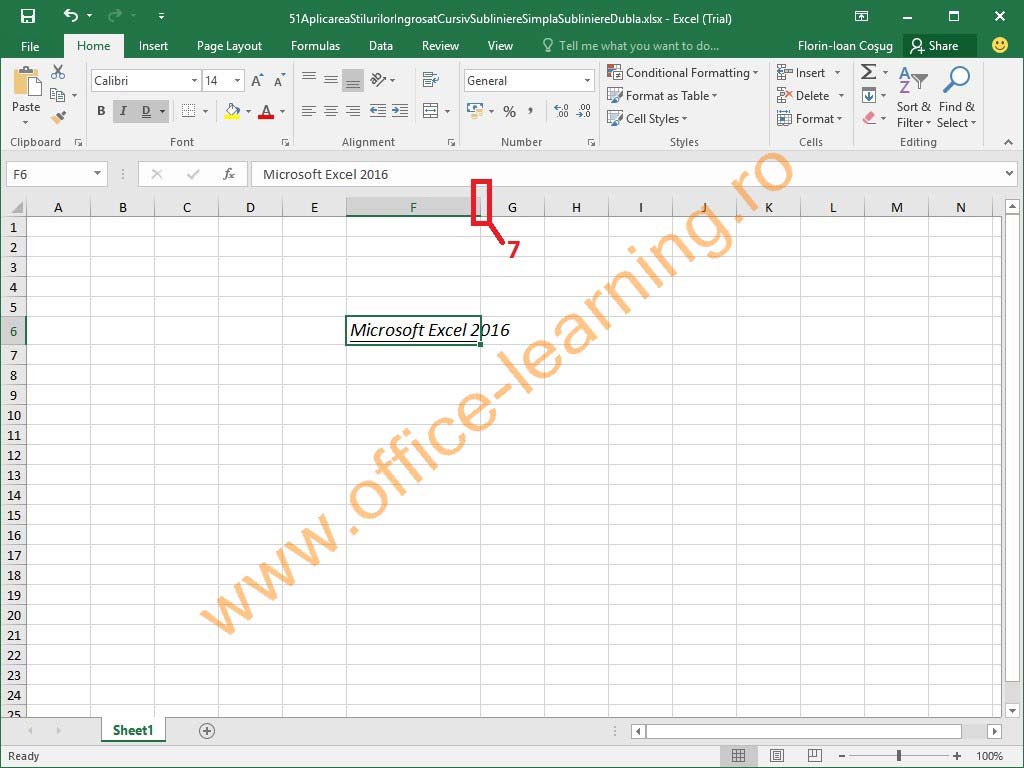Increase indent in the cell
The image size is (1024, 768).
(400, 111)
